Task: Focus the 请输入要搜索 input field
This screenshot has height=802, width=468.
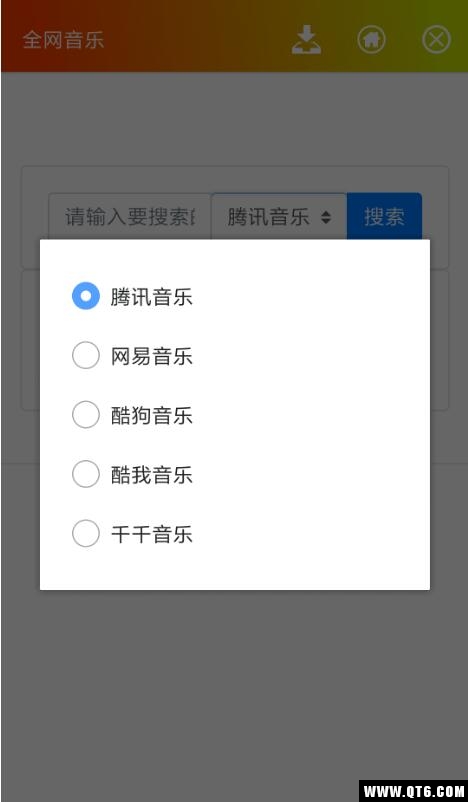Action: (130, 217)
